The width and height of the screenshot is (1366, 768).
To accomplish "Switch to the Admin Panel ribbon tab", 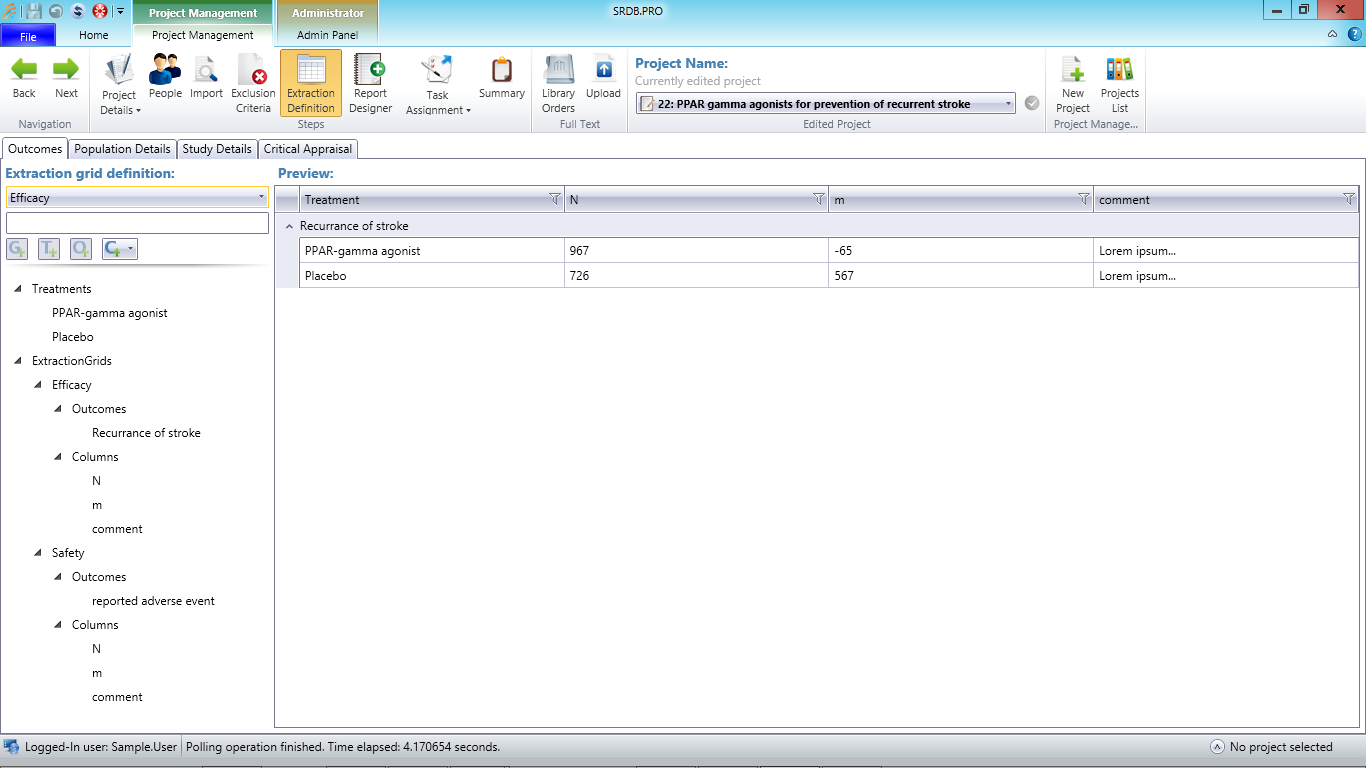I will click(327, 35).
